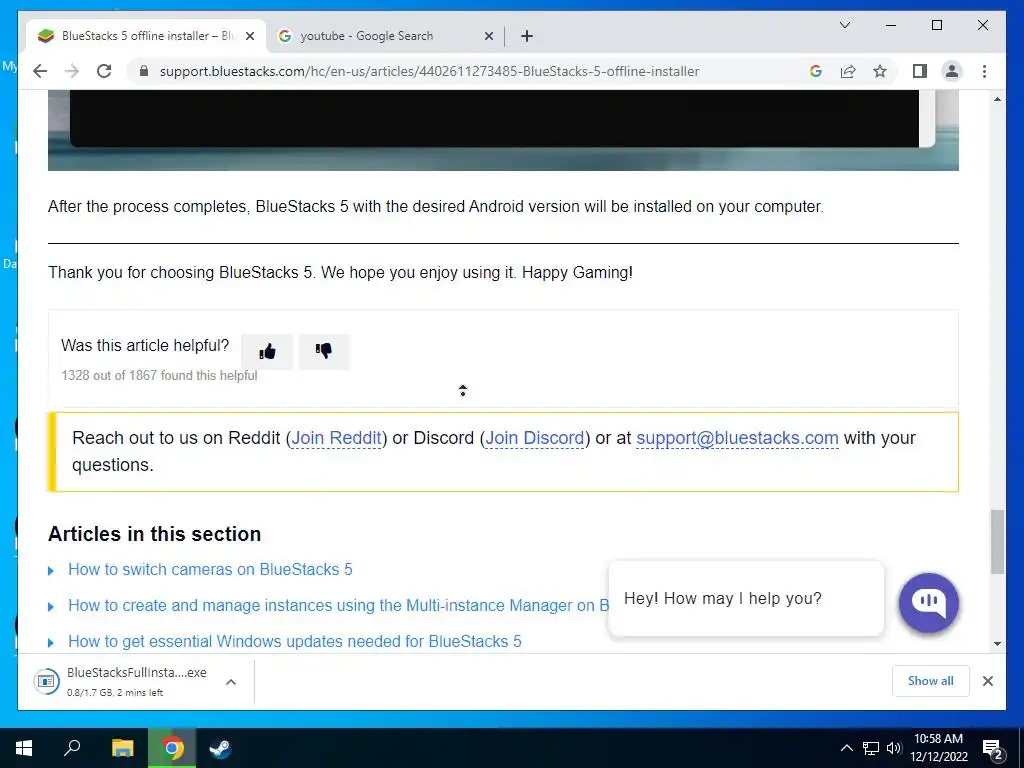Click the address bar URL field
The image size is (1024, 768).
point(429,71)
